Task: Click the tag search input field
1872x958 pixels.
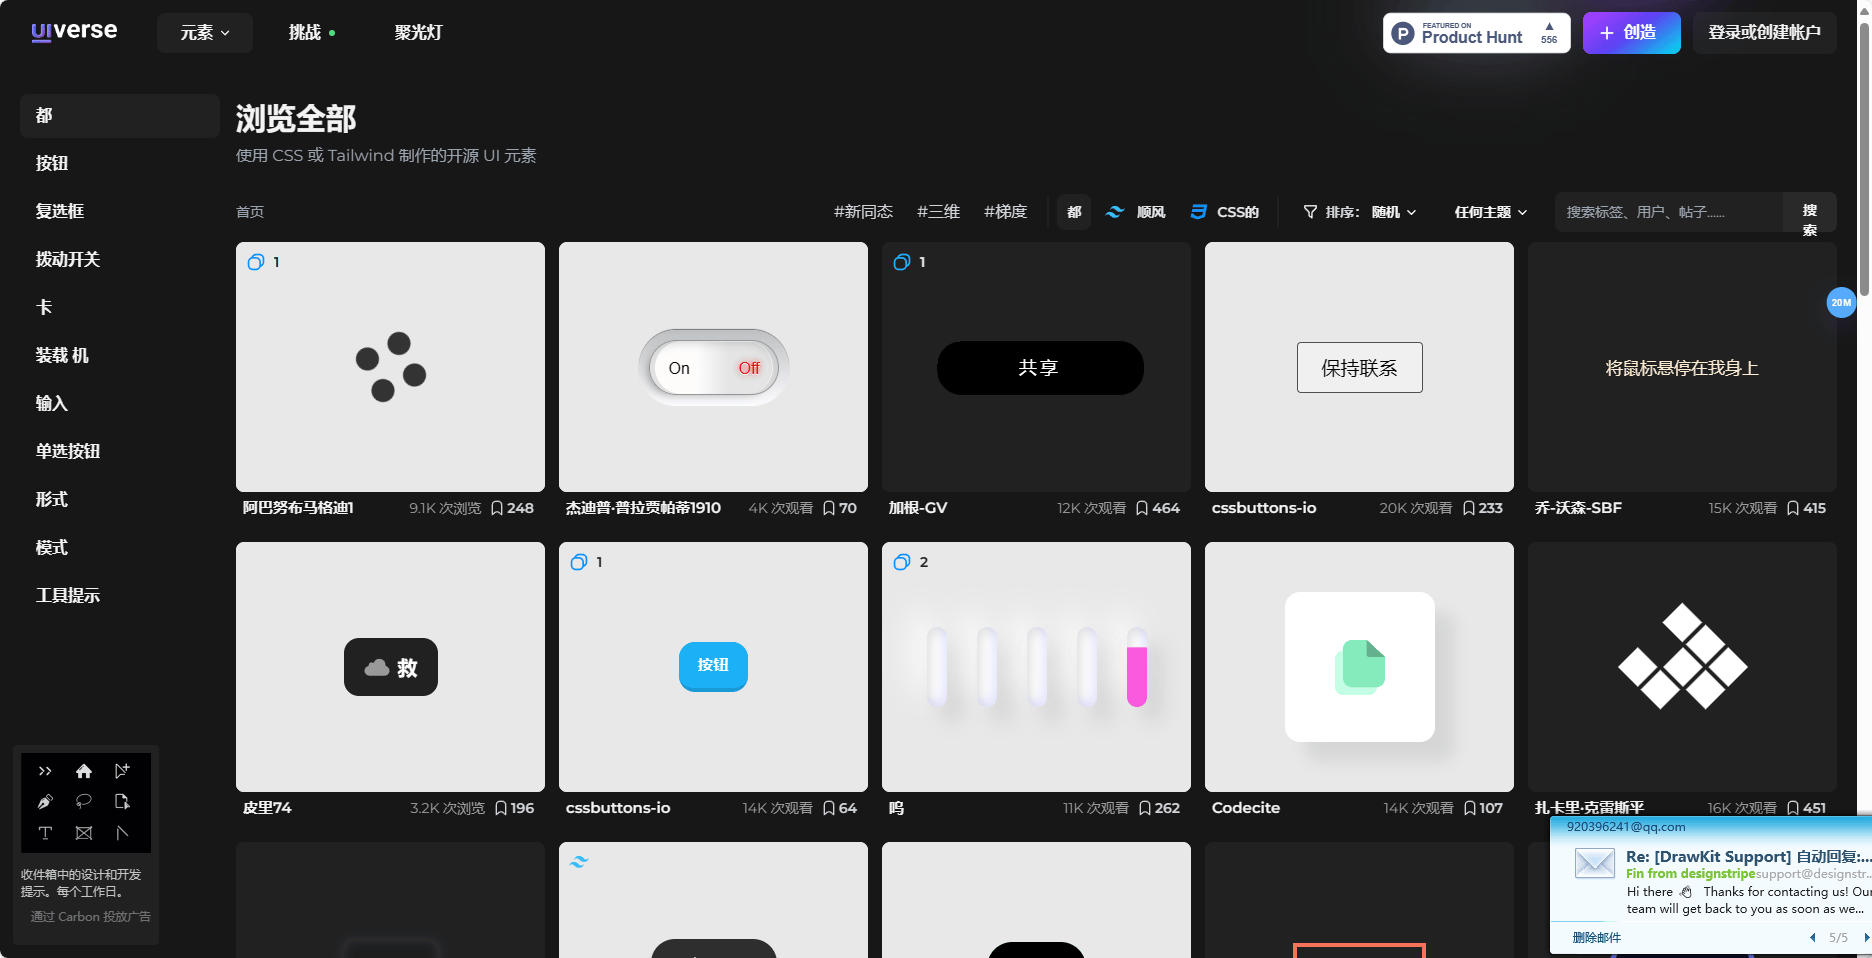Action: point(1668,212)
